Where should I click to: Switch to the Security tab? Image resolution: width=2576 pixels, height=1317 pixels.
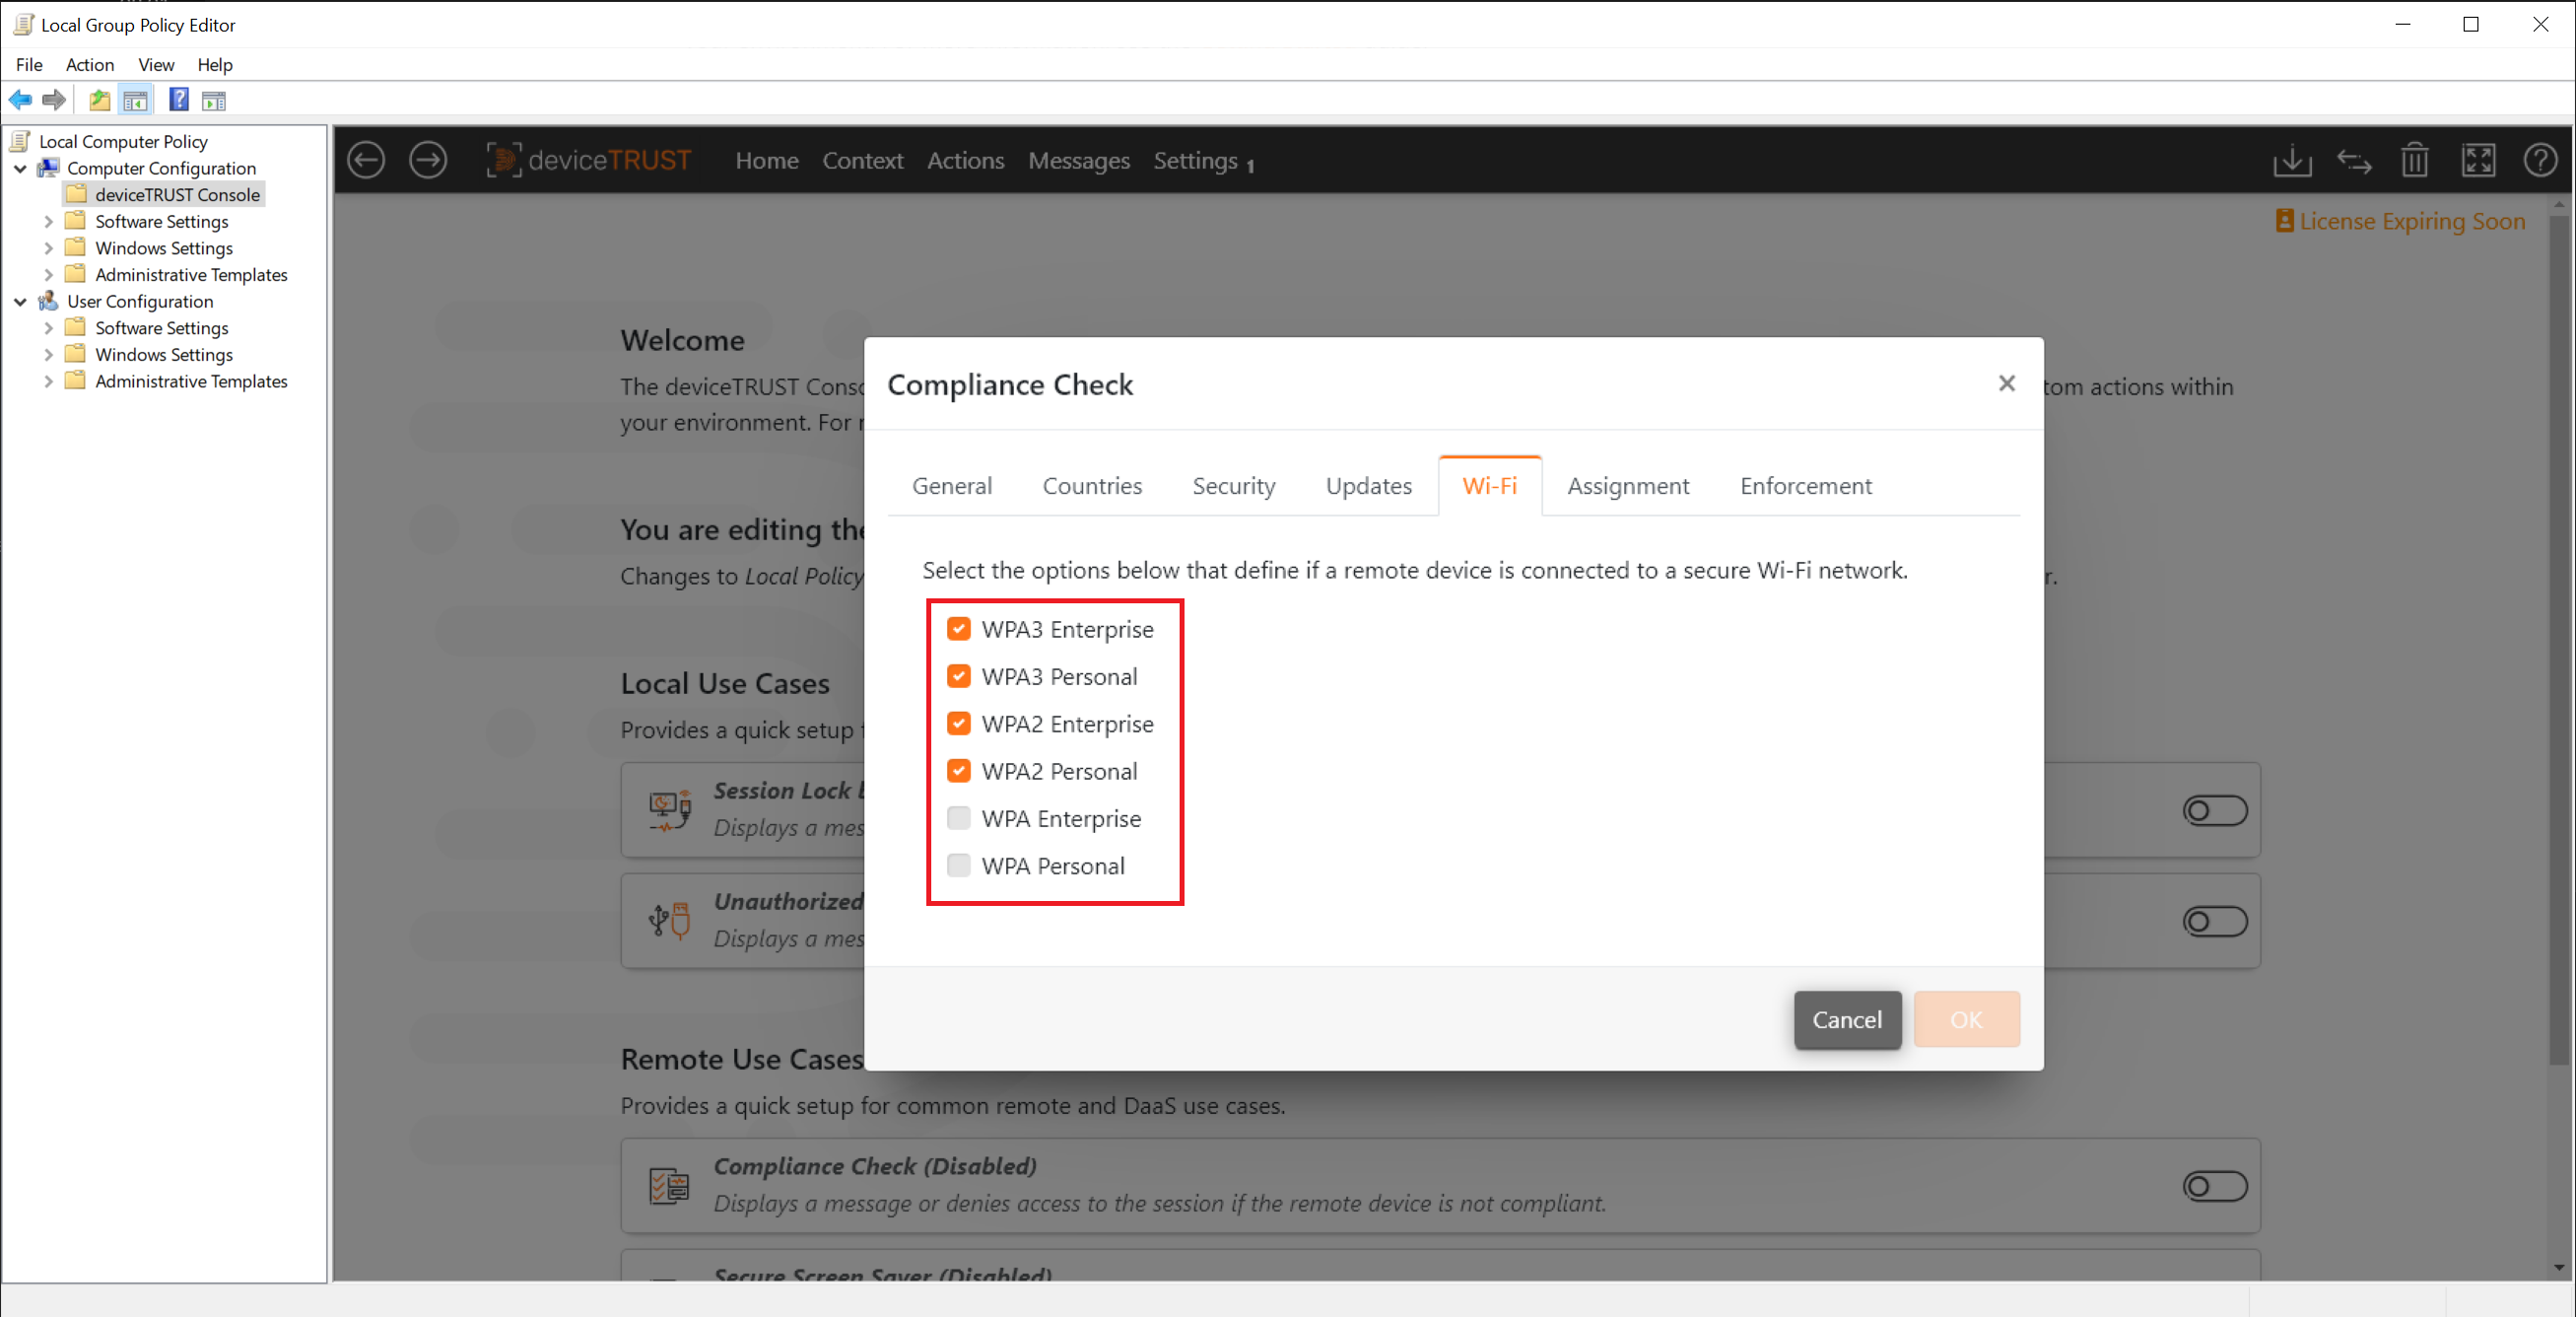1233,486
